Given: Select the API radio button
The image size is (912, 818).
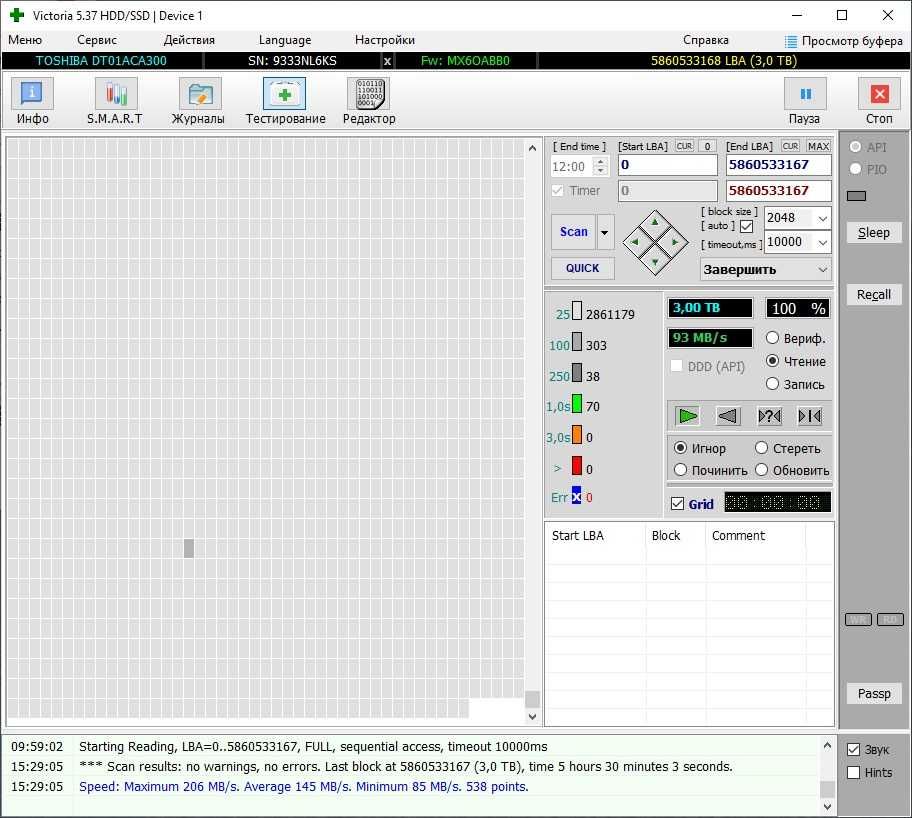Looking at the screenshot, I should coord(855,147).
